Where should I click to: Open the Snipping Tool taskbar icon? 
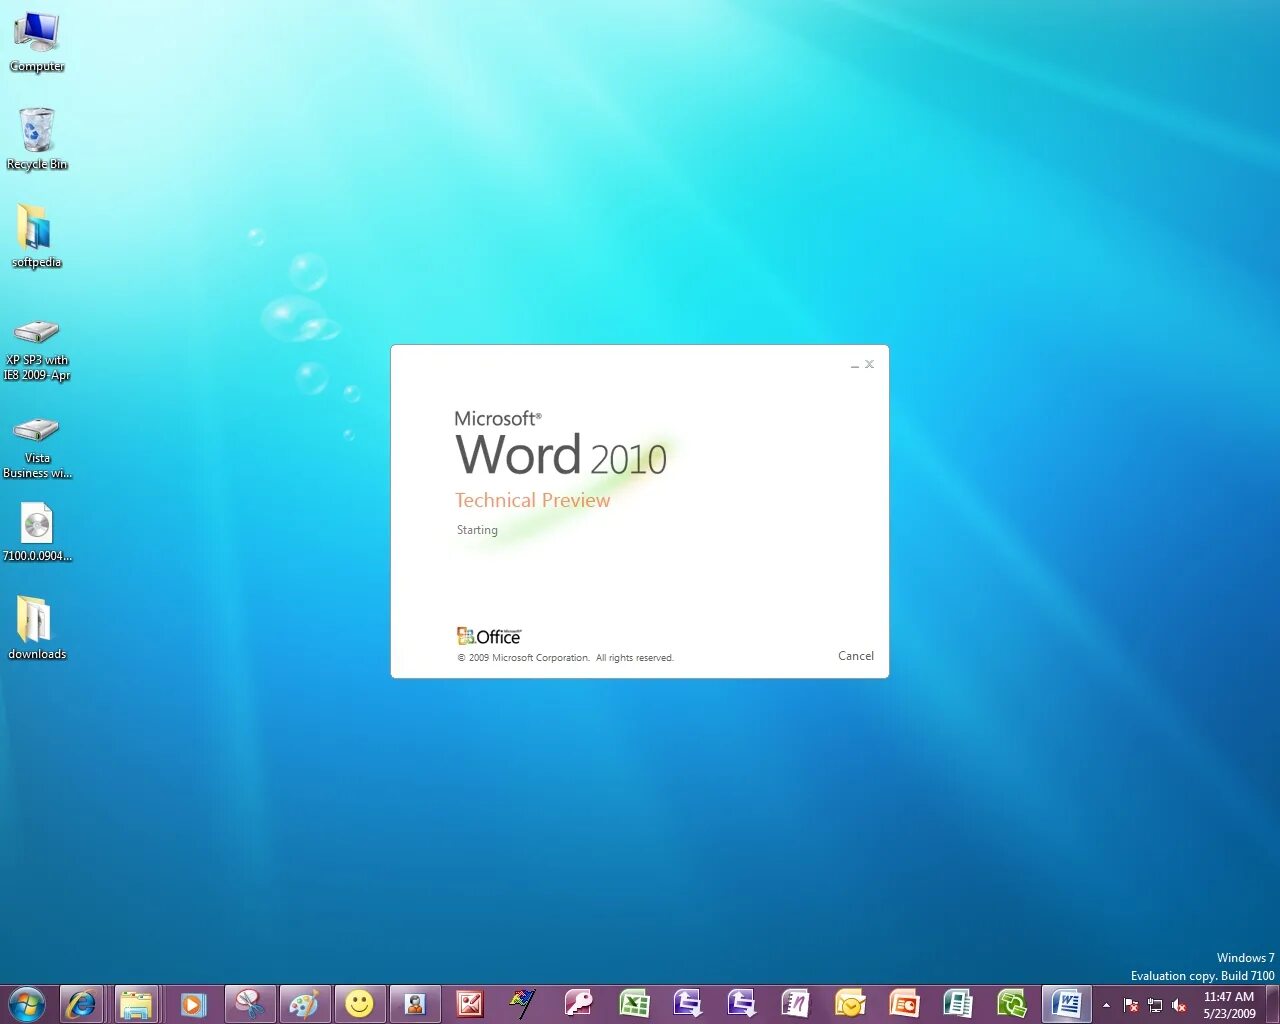[249, 1003]
